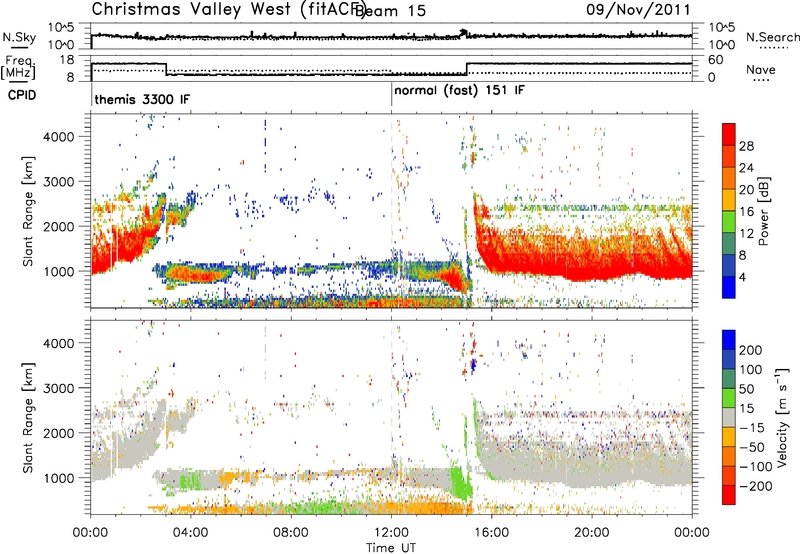
Task: Click the 20:00 time tick label
Action: [592, 533]
